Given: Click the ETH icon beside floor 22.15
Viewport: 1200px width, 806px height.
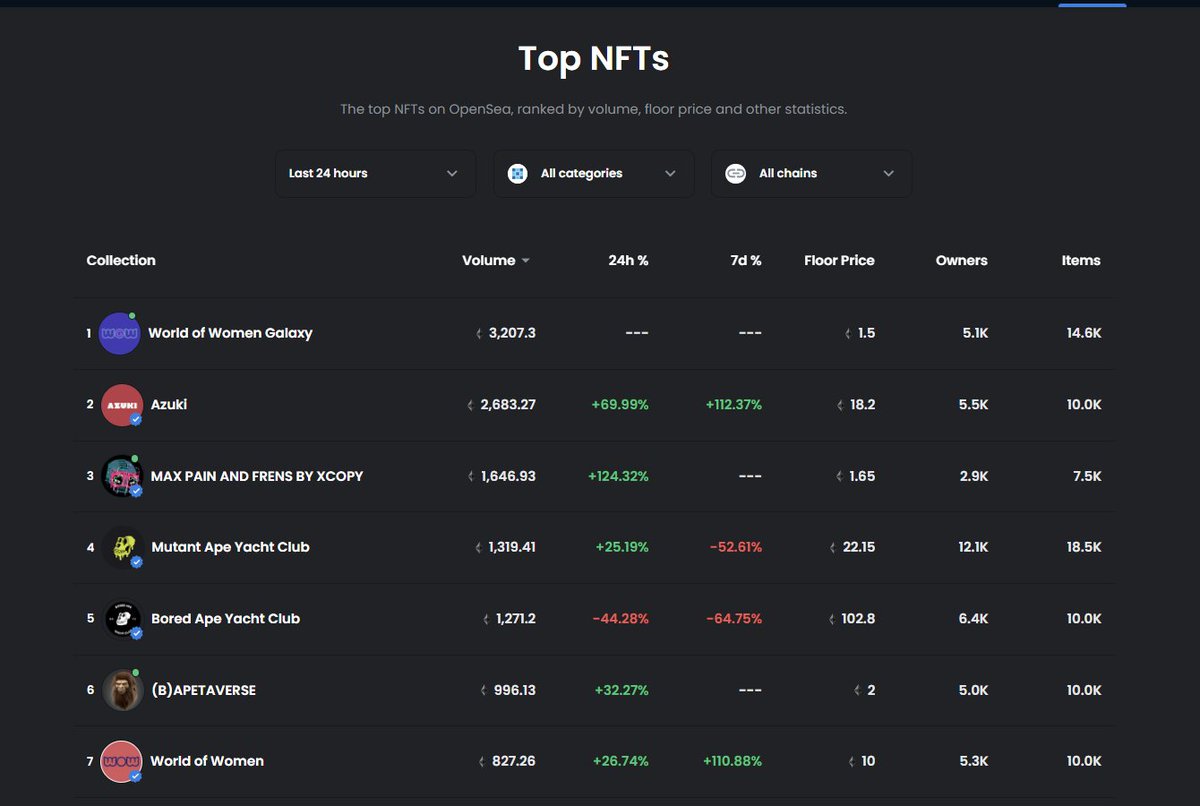Looking at the screenshot, I should [x=832, y=548].
